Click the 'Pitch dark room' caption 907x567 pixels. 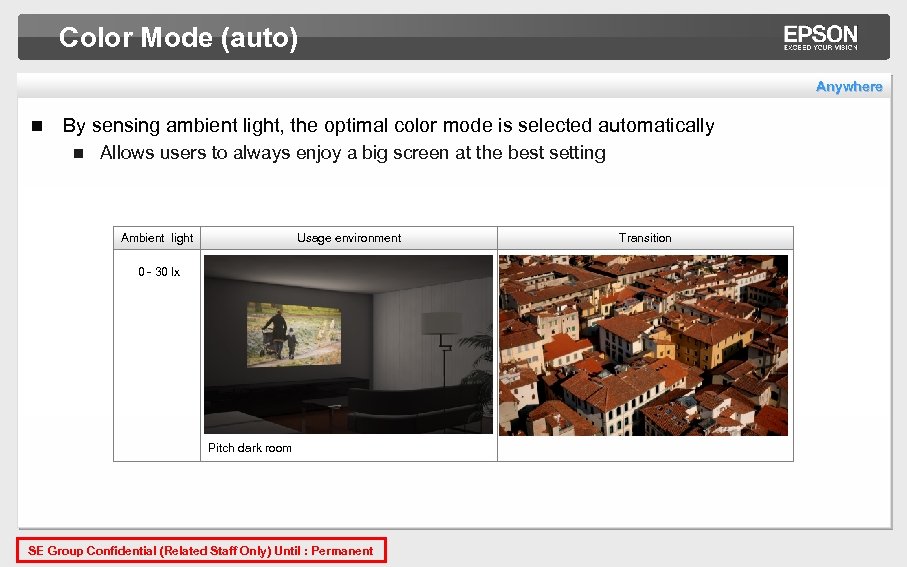click(x=250, y=448)
